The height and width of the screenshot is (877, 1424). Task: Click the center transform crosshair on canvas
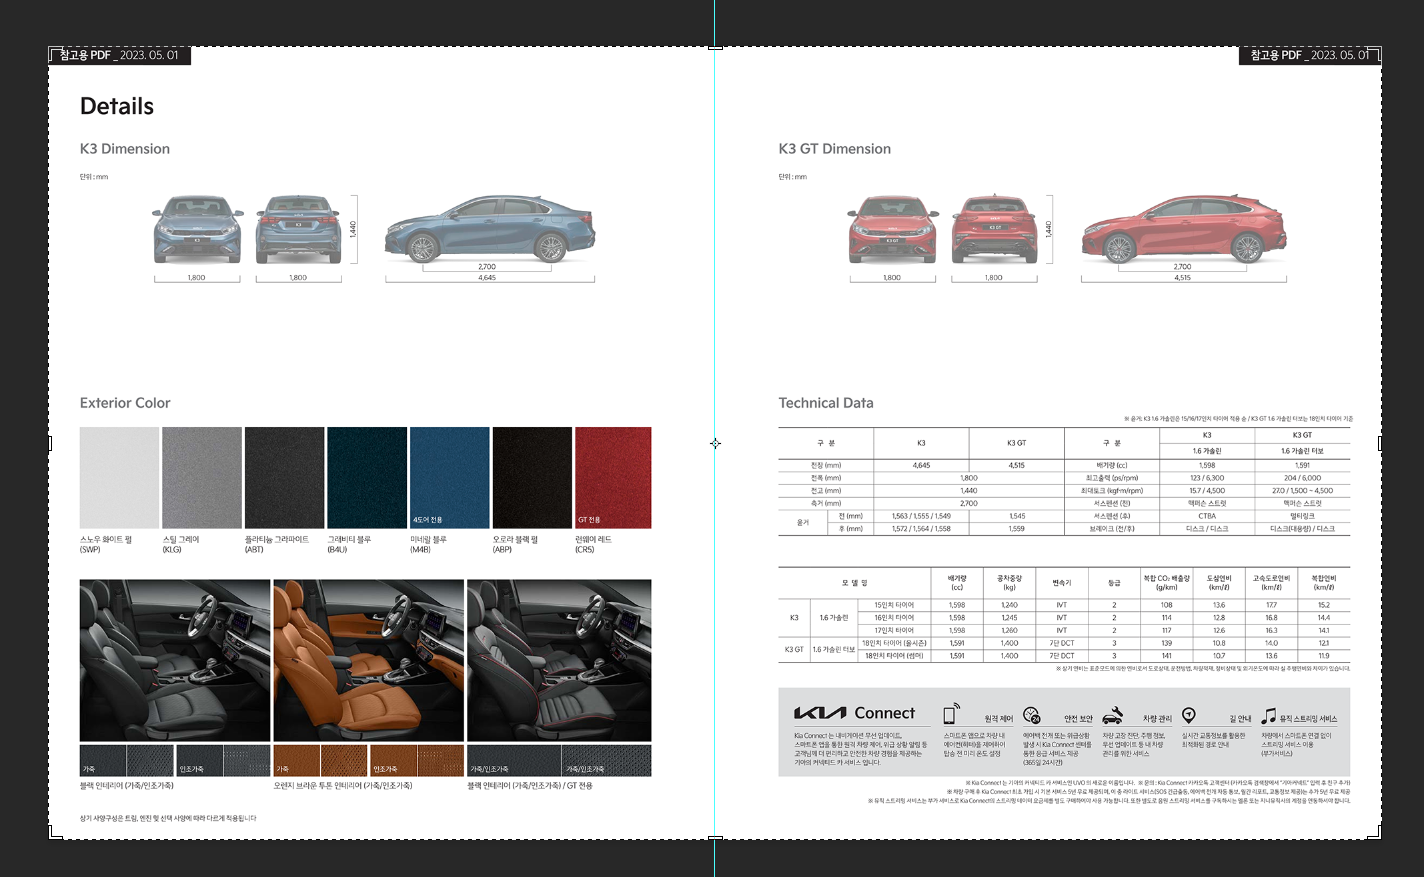tap(715, 443)
